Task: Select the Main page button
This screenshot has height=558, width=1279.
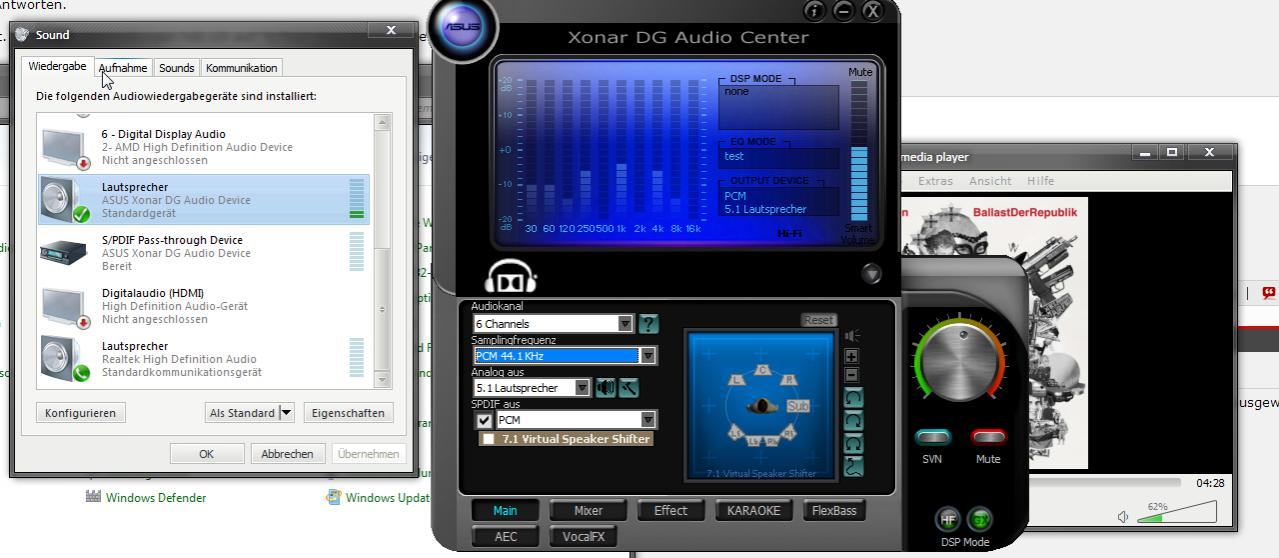Action: [x=505, y=510]
